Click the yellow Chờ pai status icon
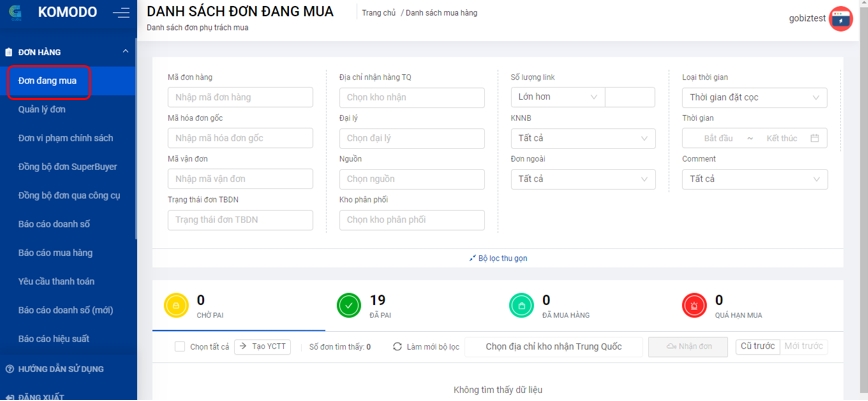868x401 pixels. coord(177,306)
